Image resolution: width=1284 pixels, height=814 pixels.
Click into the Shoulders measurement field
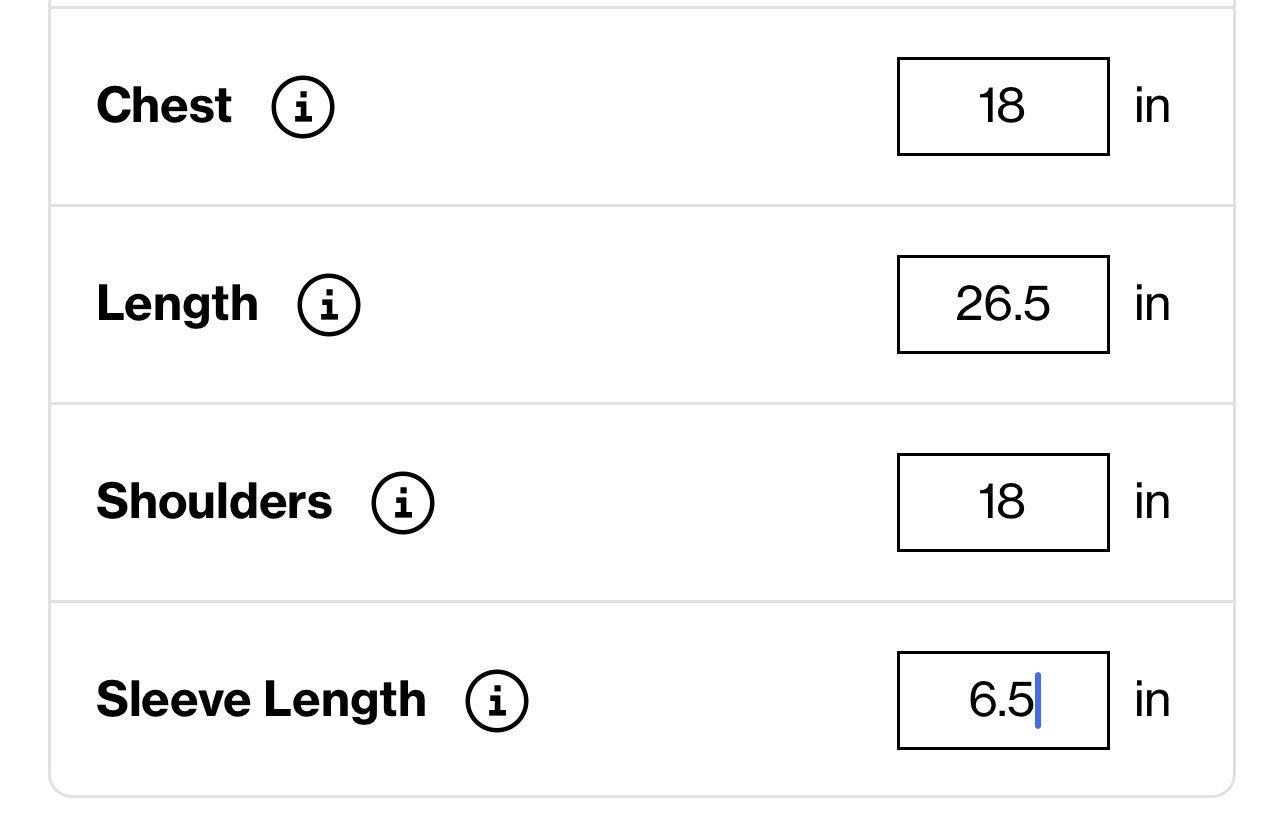(x=1003, y=502)
